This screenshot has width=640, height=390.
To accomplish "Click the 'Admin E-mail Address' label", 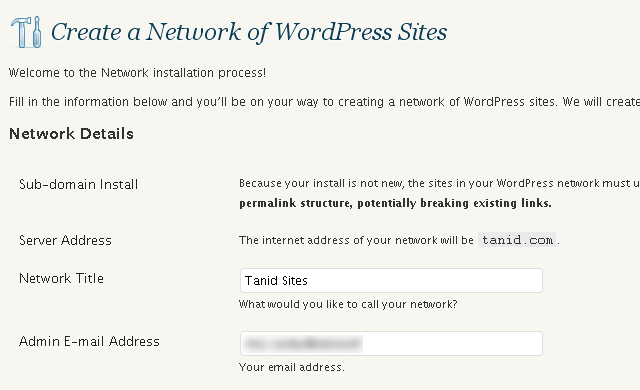I will [x=89, y=341].
